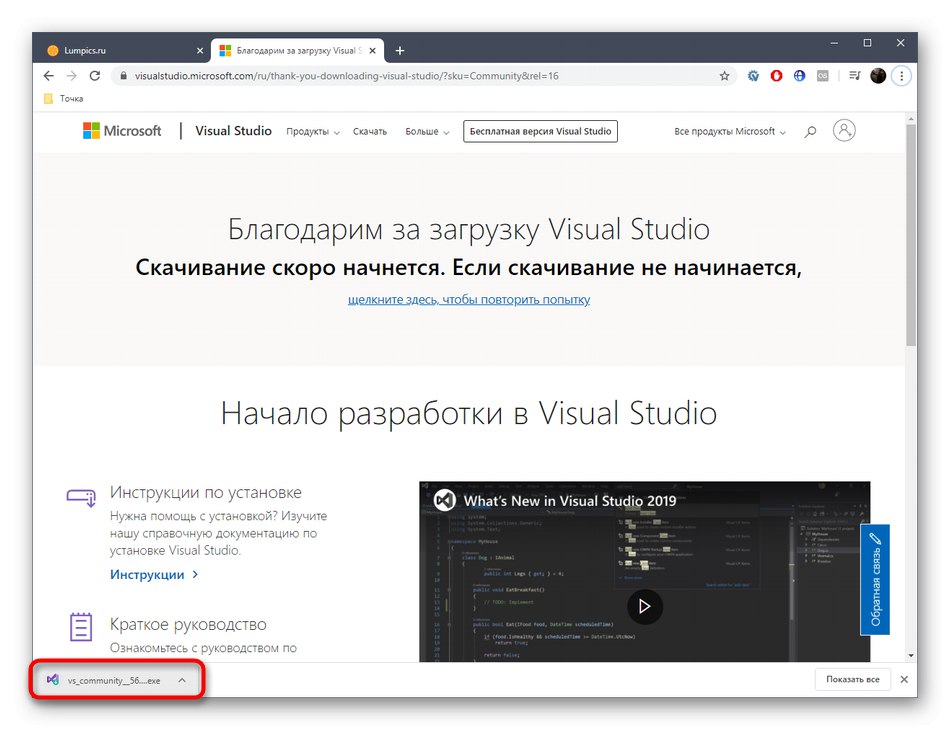Click the browser forward arrow

pos(71,76)
